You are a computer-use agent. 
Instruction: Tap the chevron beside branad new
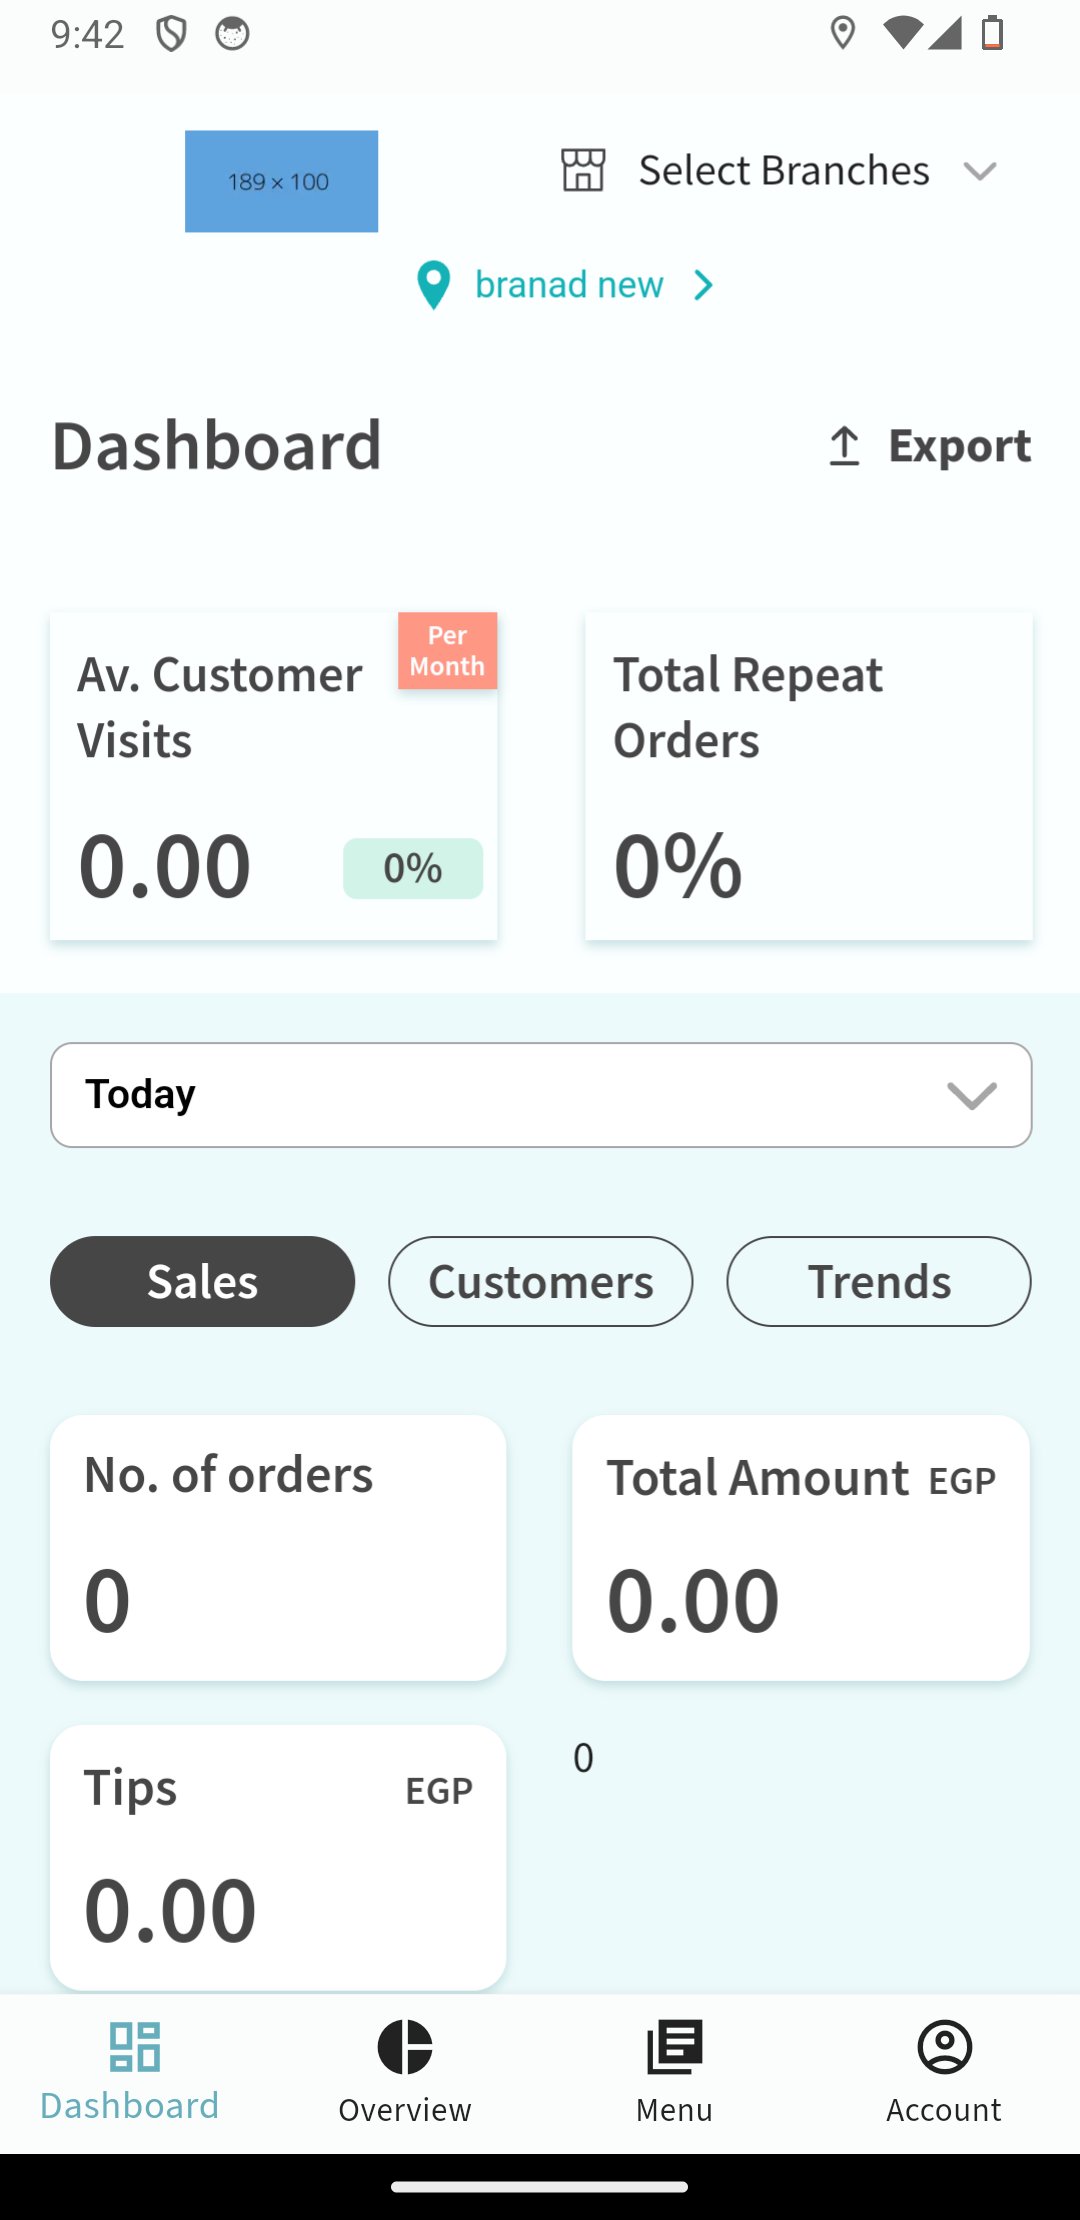tap(705, 285)
